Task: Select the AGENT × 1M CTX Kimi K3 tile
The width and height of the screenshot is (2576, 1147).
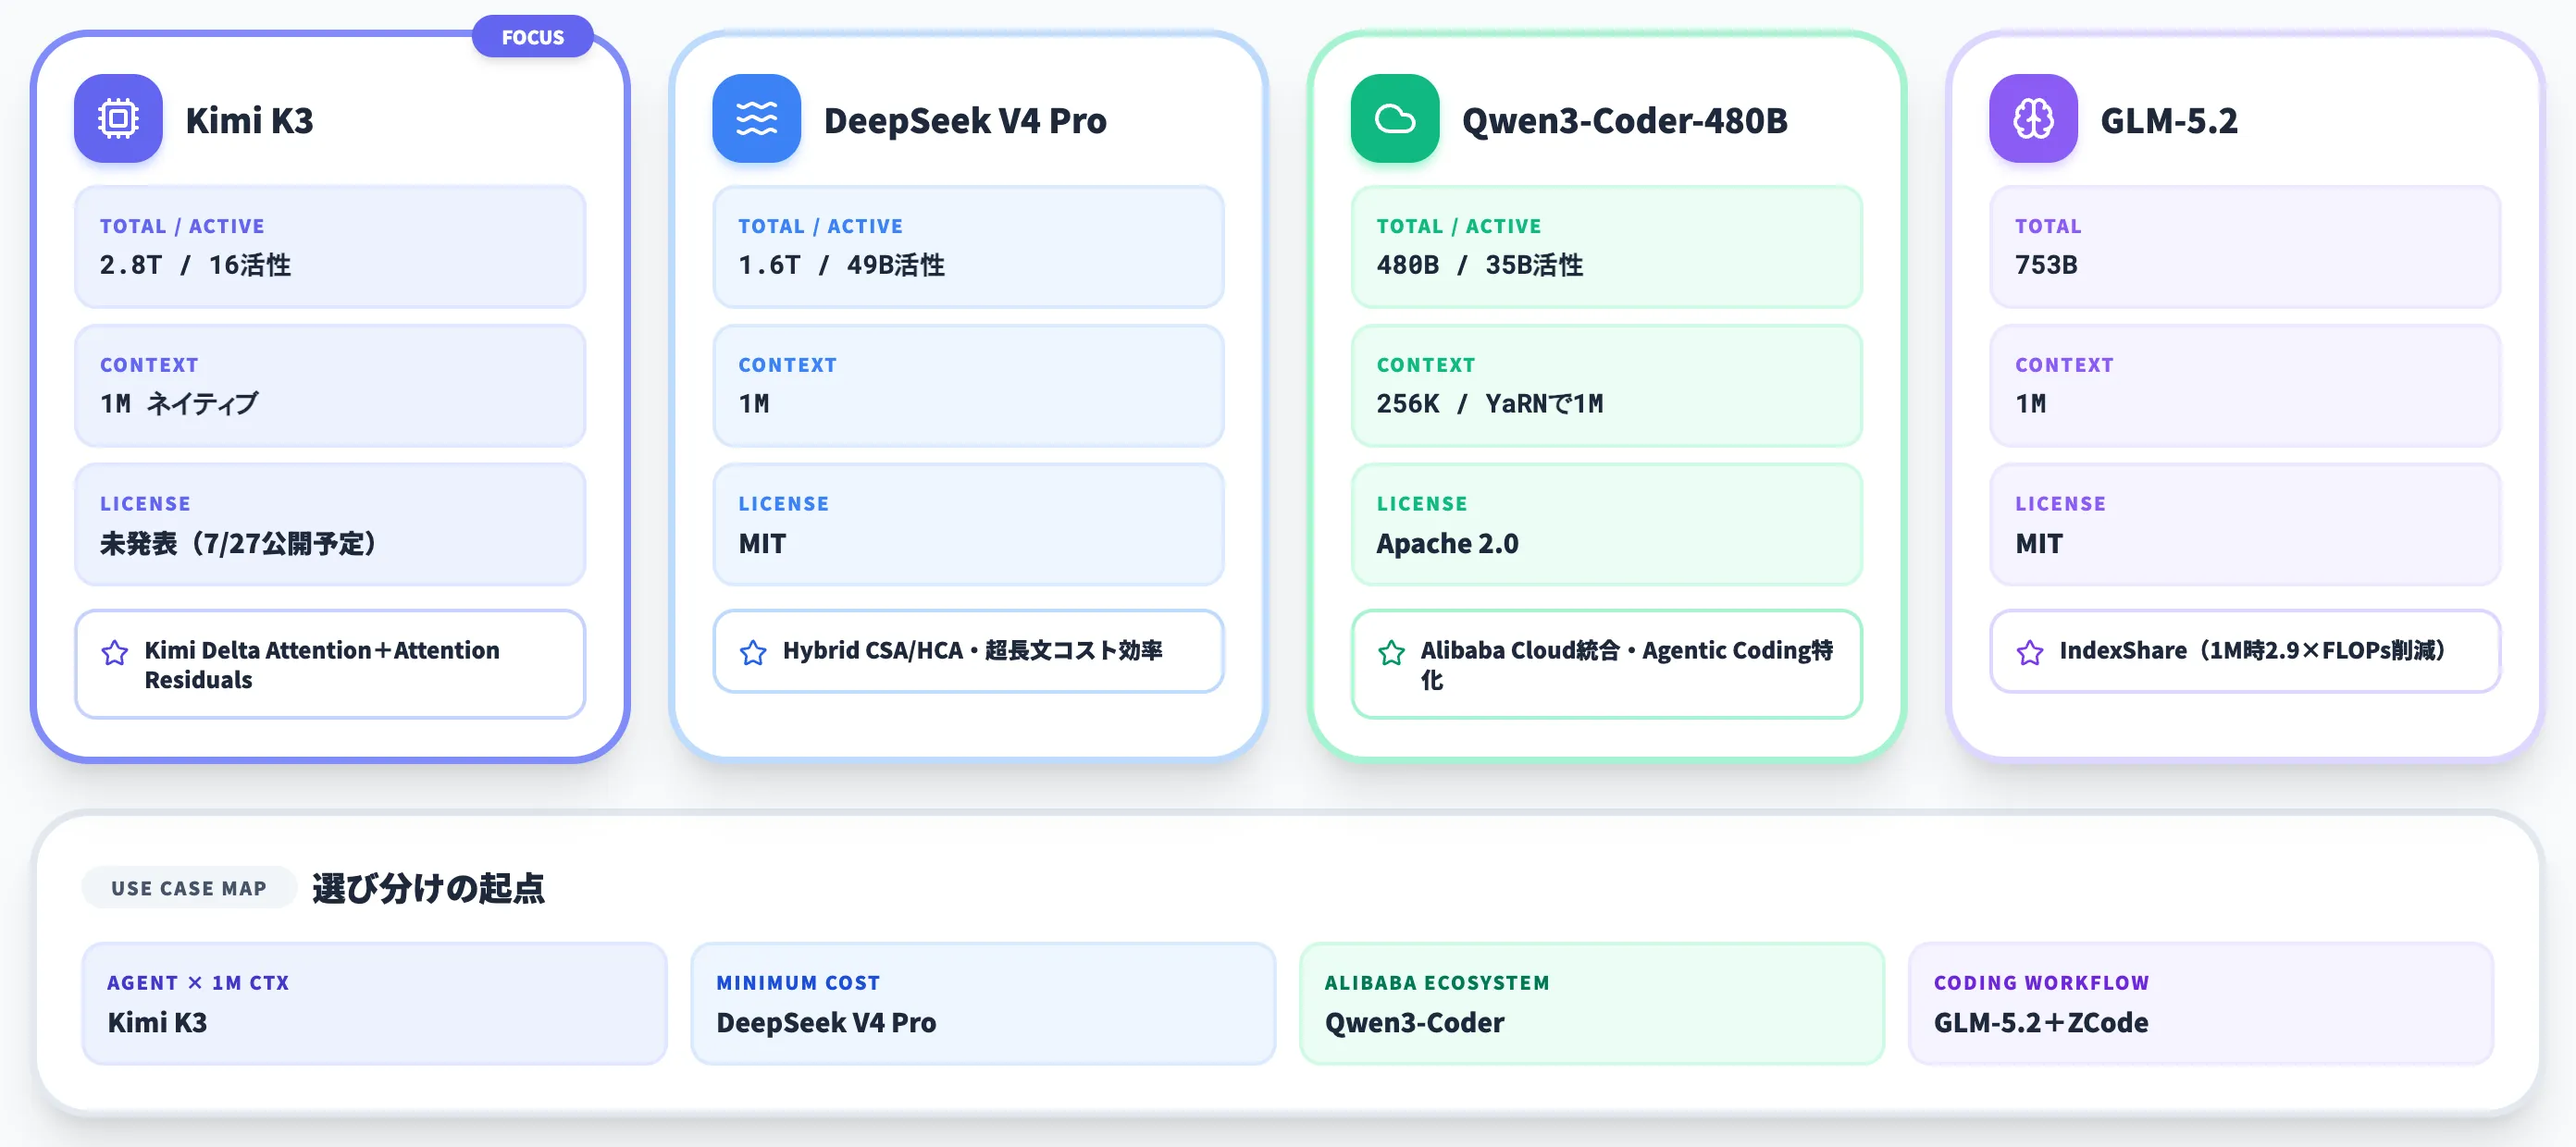Action: click(x=374, y=1003)
